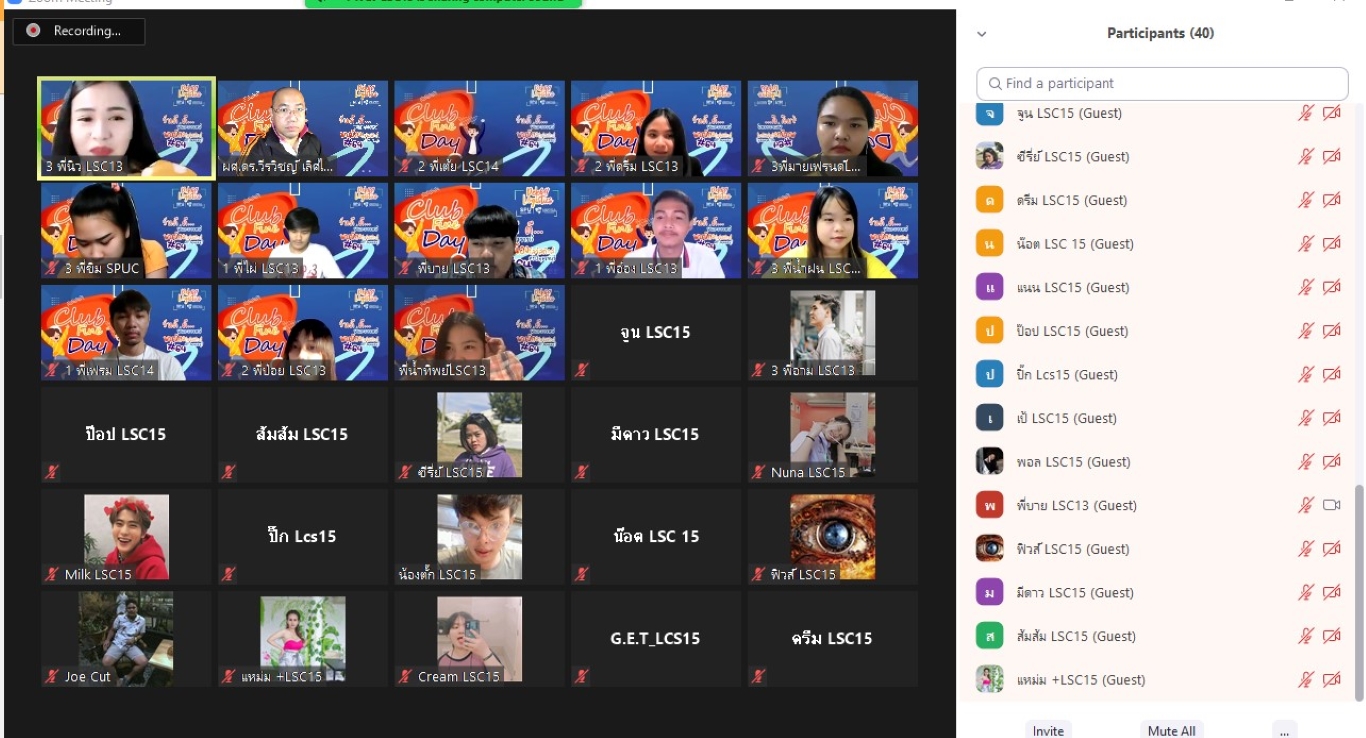Click the microphone icon for ฟิวส์ LSC15
The width and height of the screenshot is (1366, 738).
(x=1305, y=549)
